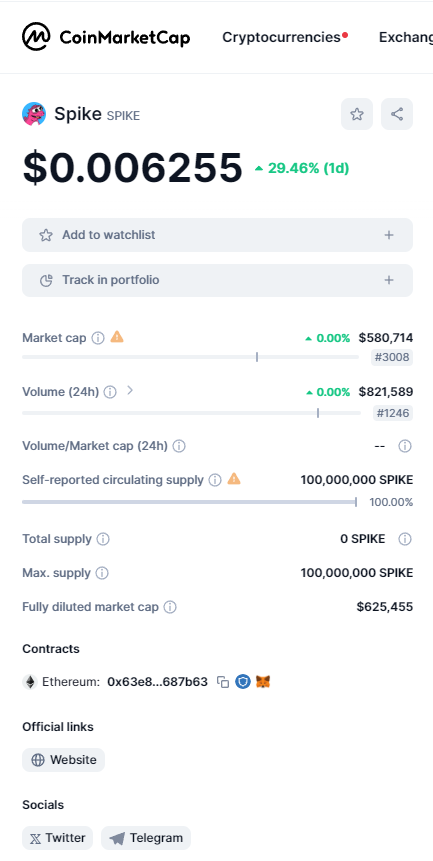Click the star icon beside Add to watchlist
The height and width of the screenshot is (861, 433).
[x=46, y=235]
